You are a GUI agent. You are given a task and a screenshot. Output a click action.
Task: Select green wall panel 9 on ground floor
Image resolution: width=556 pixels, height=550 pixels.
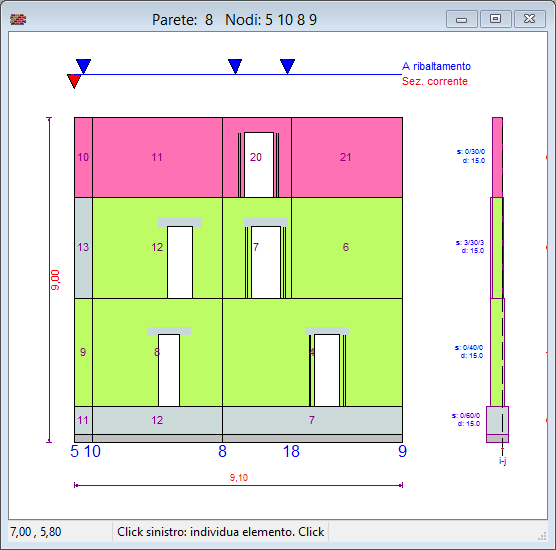click(83, 352)
